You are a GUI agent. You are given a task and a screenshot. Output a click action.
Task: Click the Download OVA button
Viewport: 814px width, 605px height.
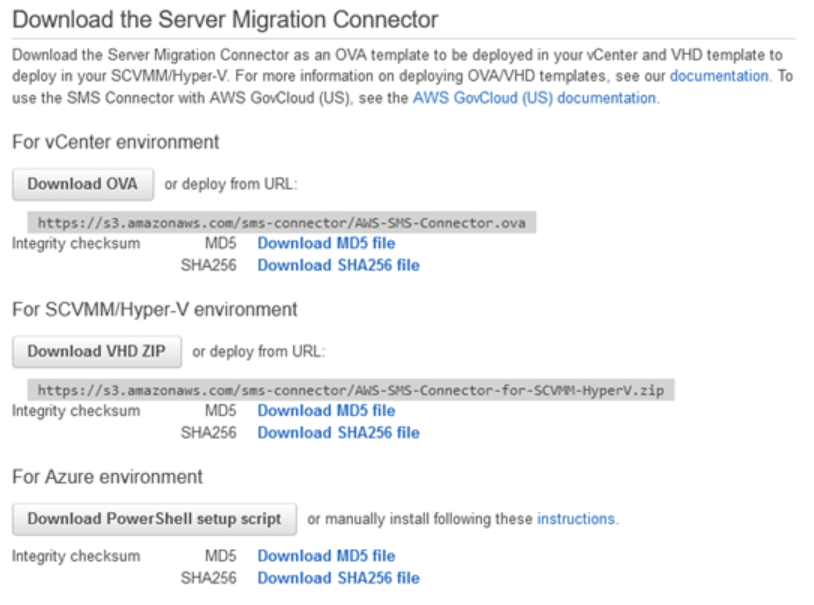click(x=83, y=184)
